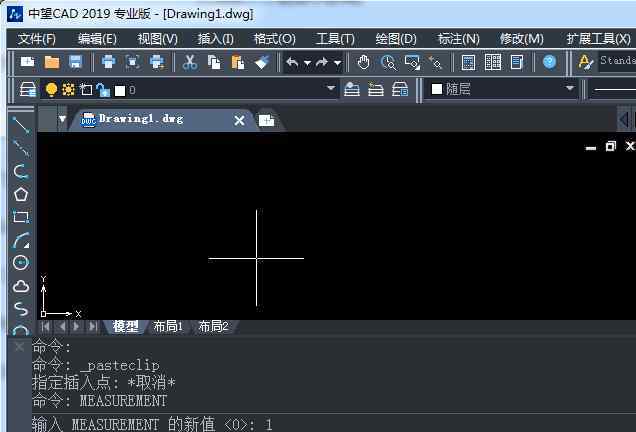This screenshot has height=432, width=636.
Task: Click the new drawing tab button
Action: click(266, 120)
